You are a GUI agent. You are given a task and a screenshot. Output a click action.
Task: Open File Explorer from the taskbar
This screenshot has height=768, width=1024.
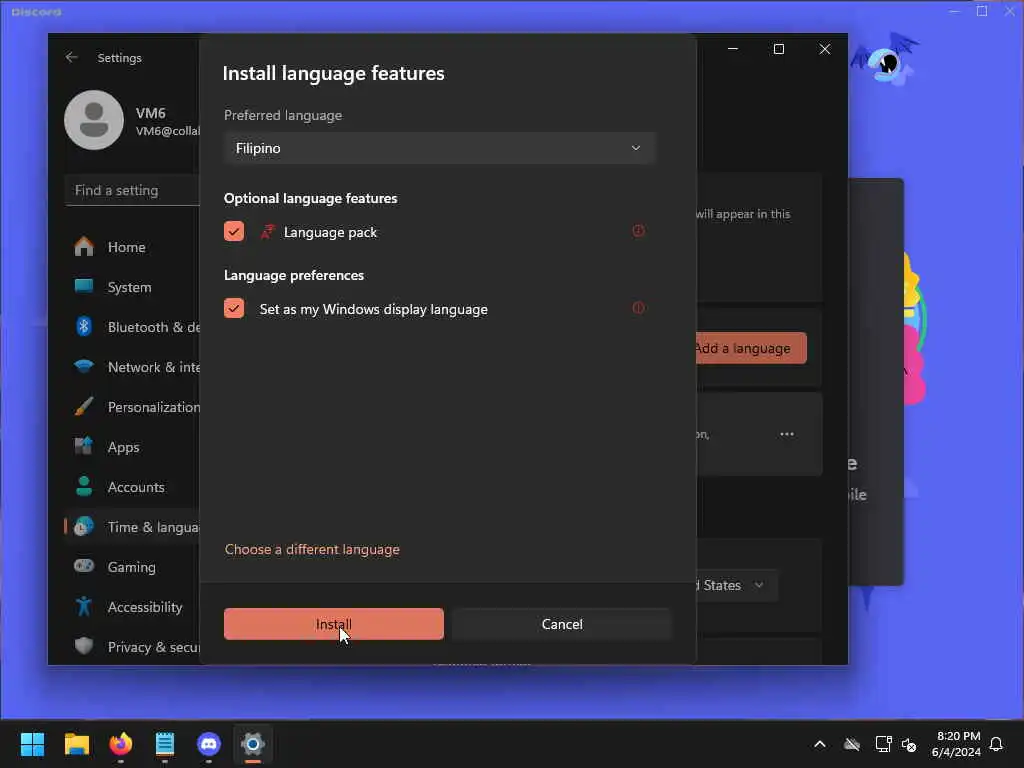[76, 744]
